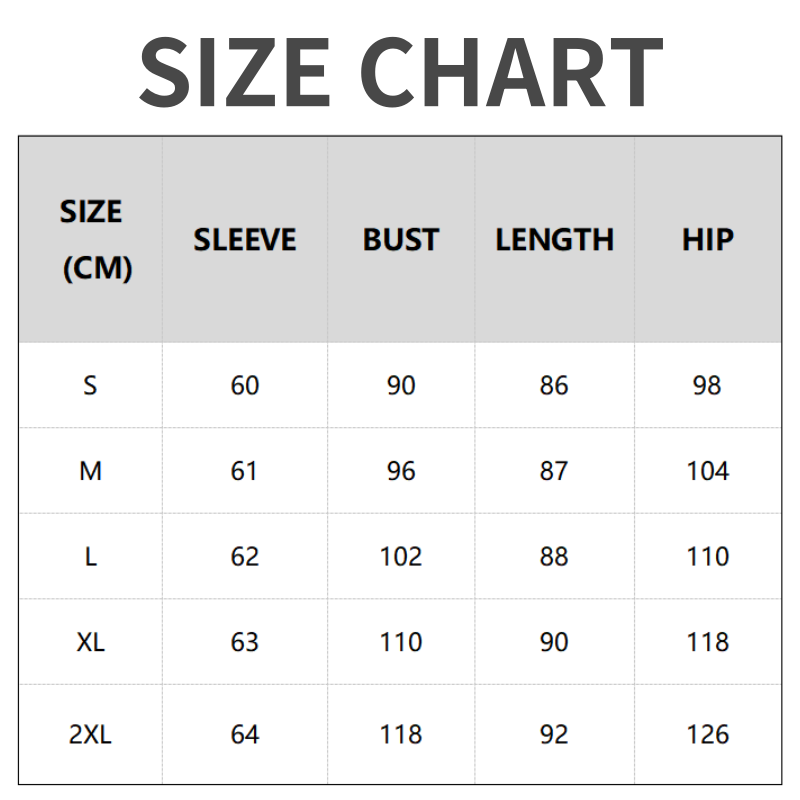Select the S size row label
Viewport: 800px width, 800px height.
90,386
